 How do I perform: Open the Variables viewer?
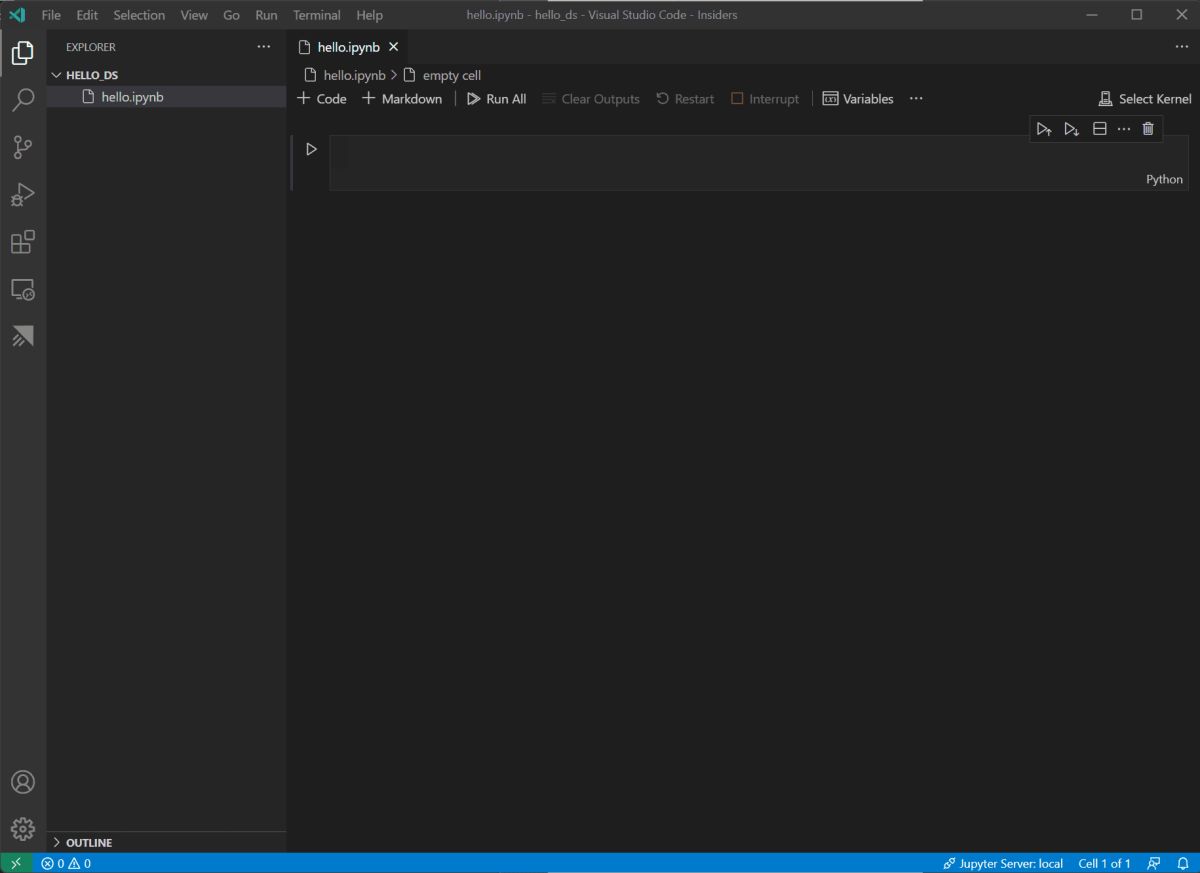coord(858,99)
